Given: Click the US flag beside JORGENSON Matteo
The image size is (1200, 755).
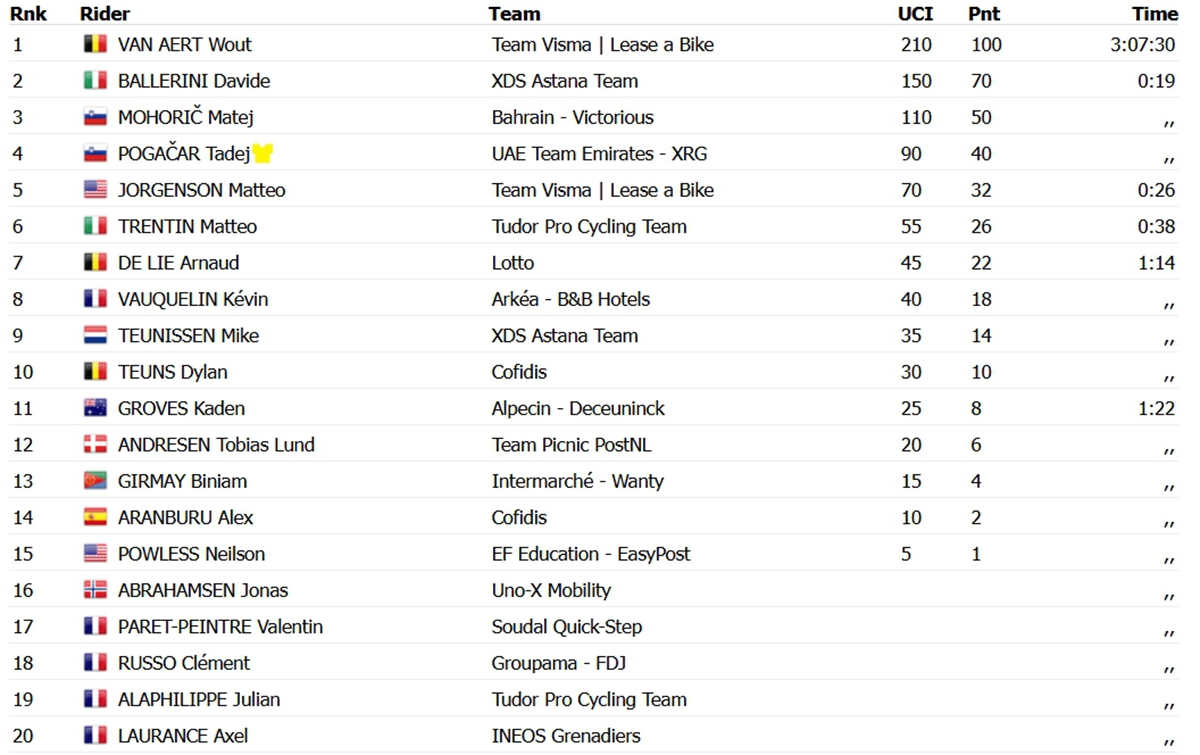Looking at the screenshot, I should coord(95,190).
